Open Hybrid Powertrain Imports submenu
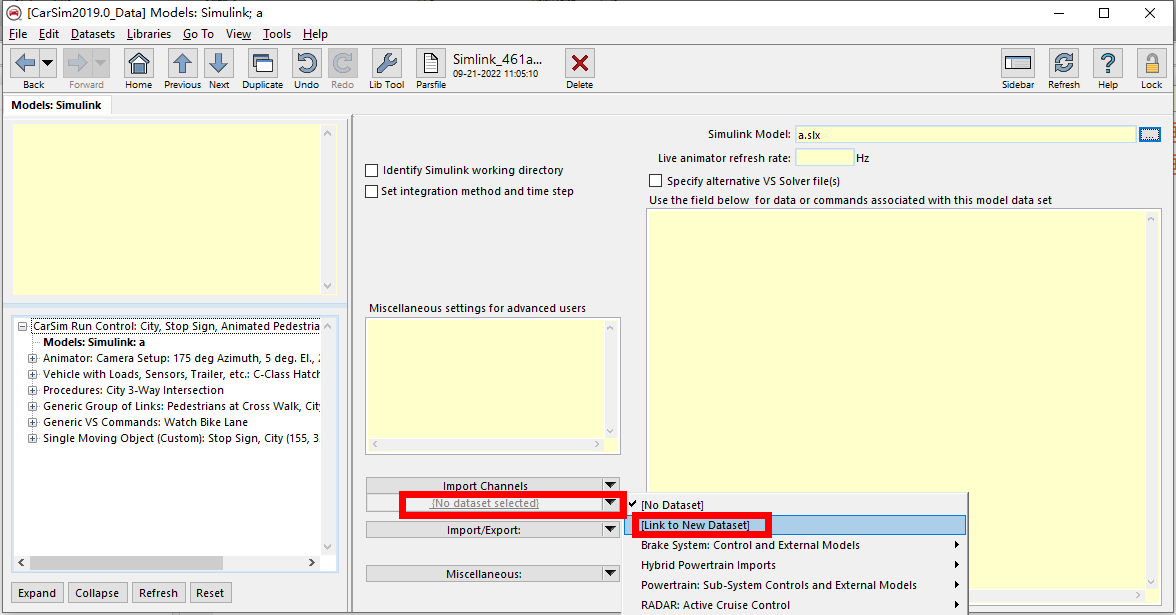 click(795, 565)
